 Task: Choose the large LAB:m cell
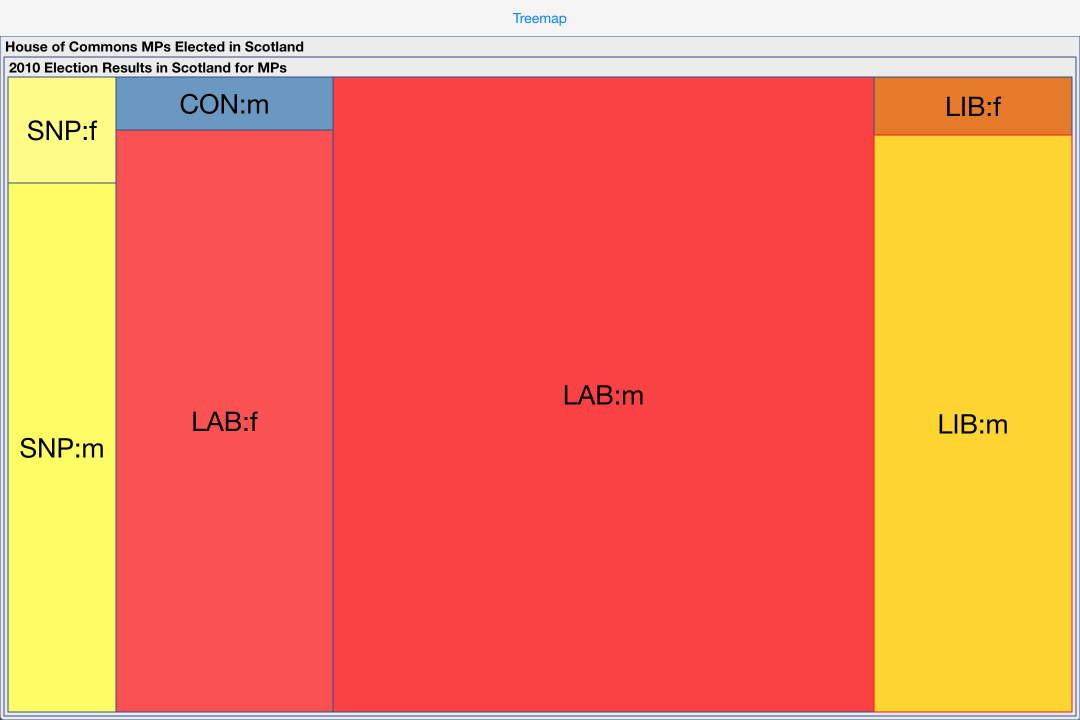click(603, 395)
